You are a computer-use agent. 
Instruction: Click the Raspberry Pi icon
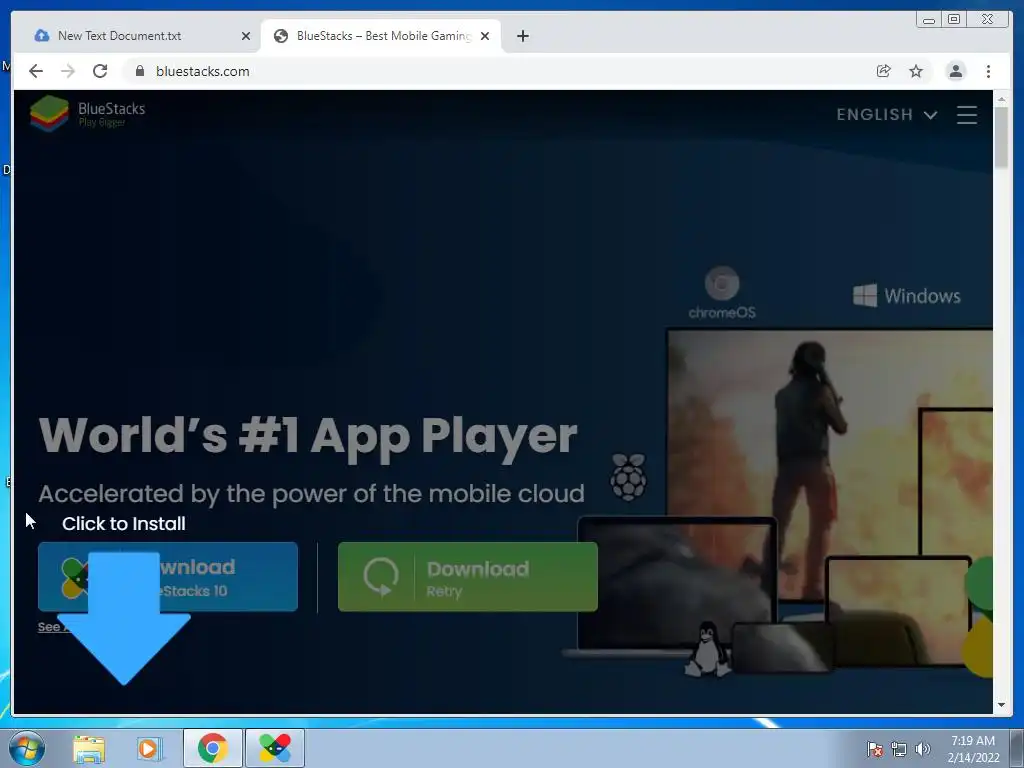(x=628, y=477)
